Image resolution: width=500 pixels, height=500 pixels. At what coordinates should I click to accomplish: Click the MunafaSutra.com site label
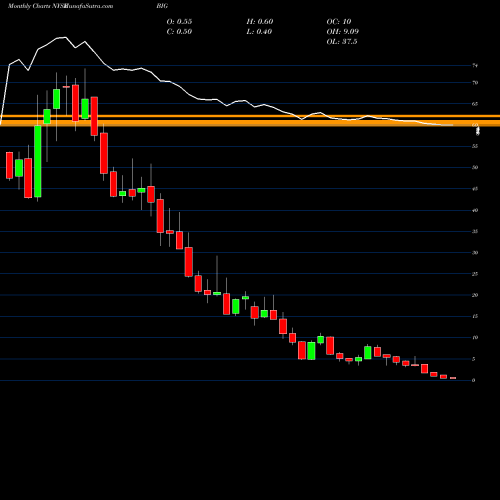click(89, 6)
